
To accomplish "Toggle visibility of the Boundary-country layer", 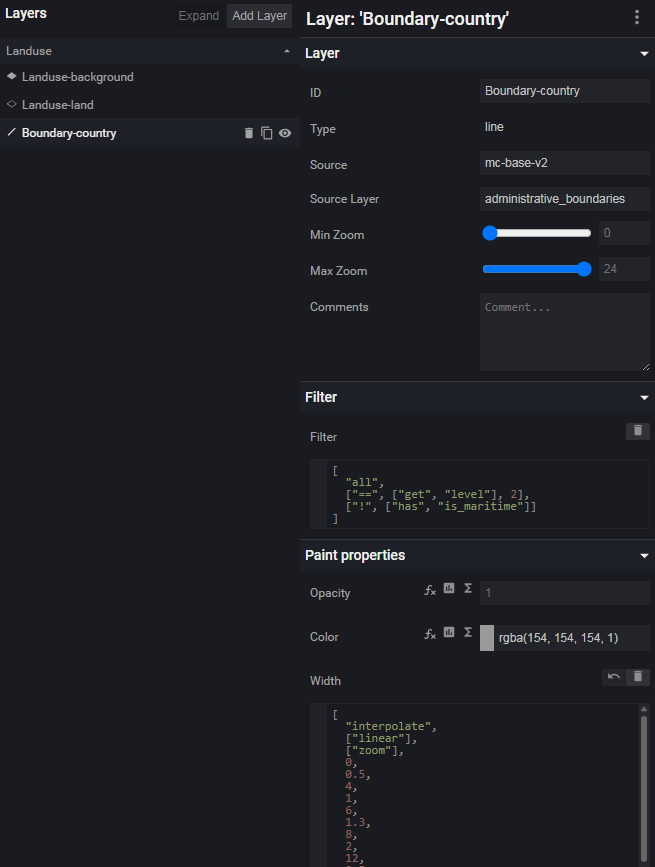I will pyautogui.click(x=285, y=133).
